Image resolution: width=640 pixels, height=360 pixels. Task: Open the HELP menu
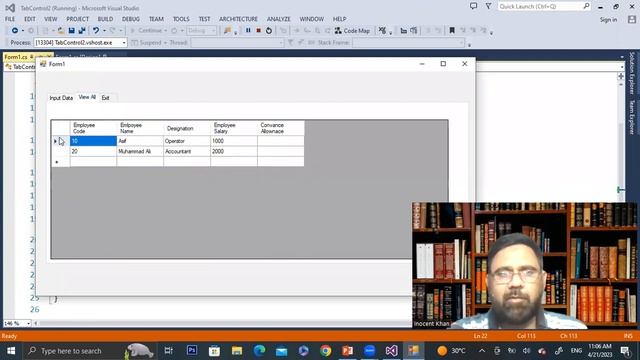340,19
